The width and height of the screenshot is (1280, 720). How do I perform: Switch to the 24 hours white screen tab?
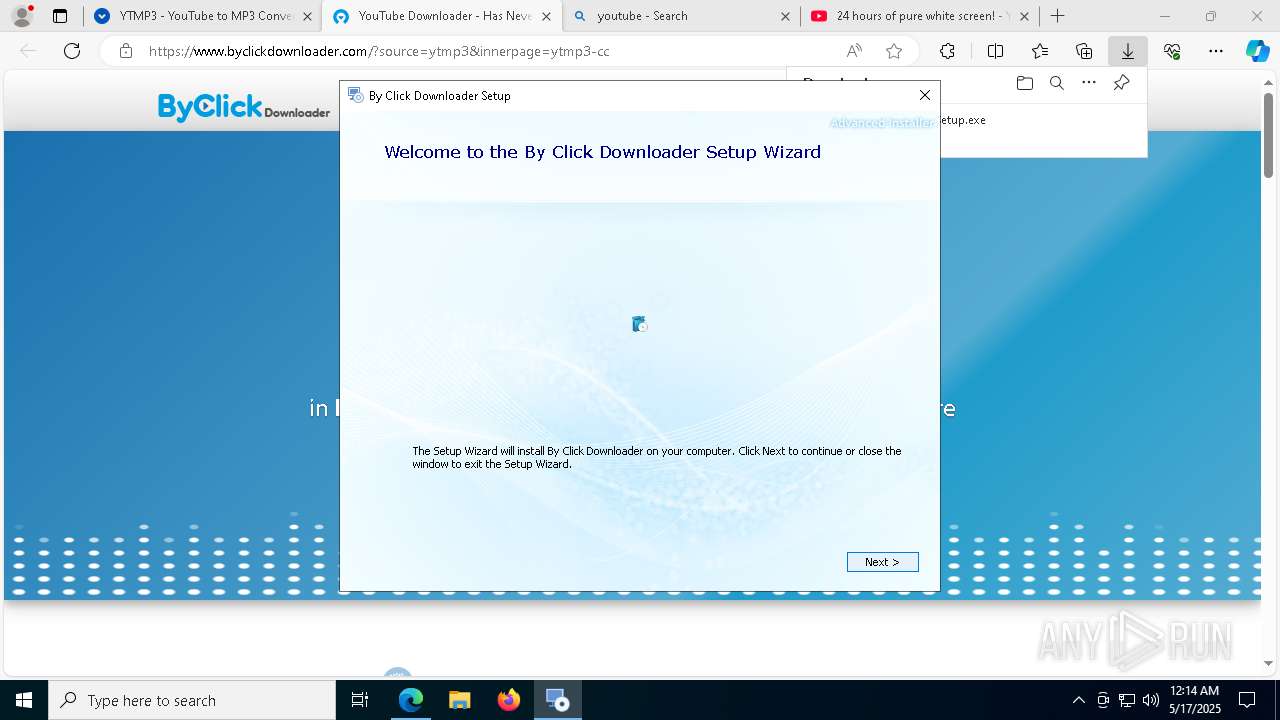tap(920, 16)
